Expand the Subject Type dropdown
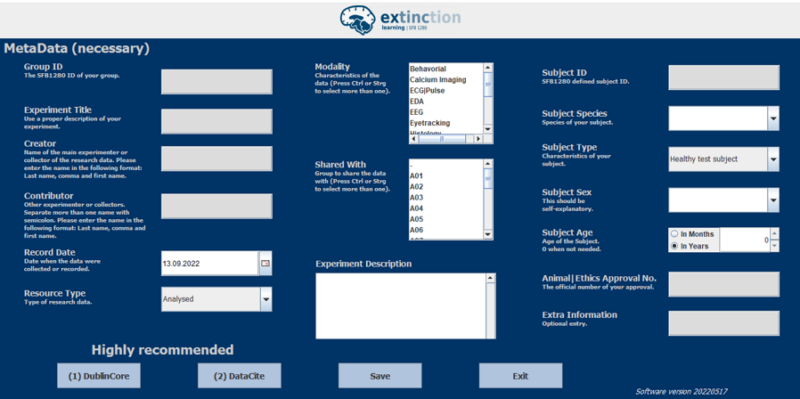800x399 pixels. 773,159
